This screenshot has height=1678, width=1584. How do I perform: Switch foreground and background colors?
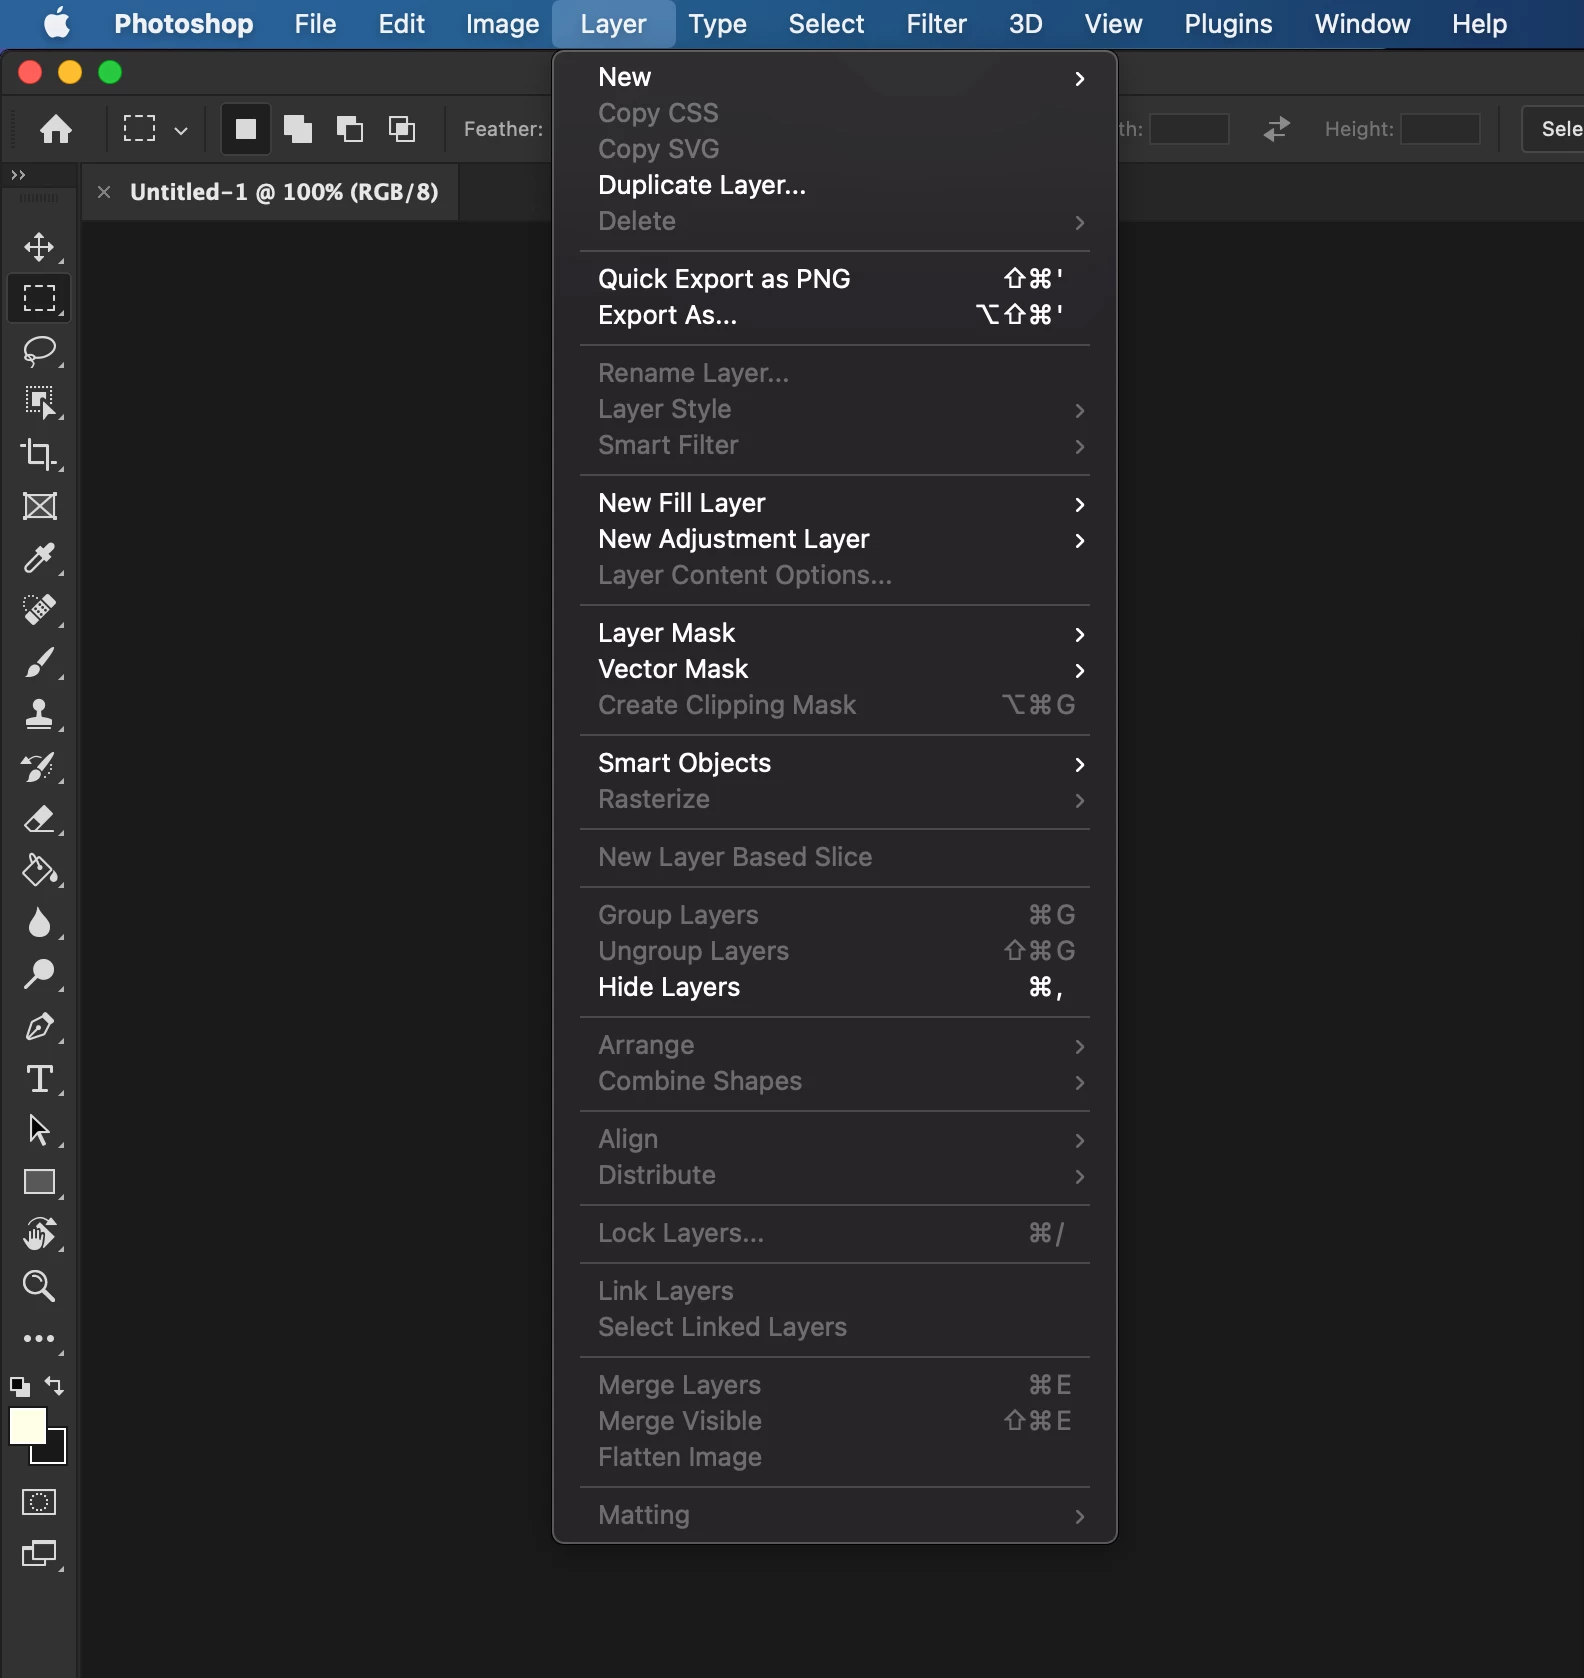click(54, 1386)
